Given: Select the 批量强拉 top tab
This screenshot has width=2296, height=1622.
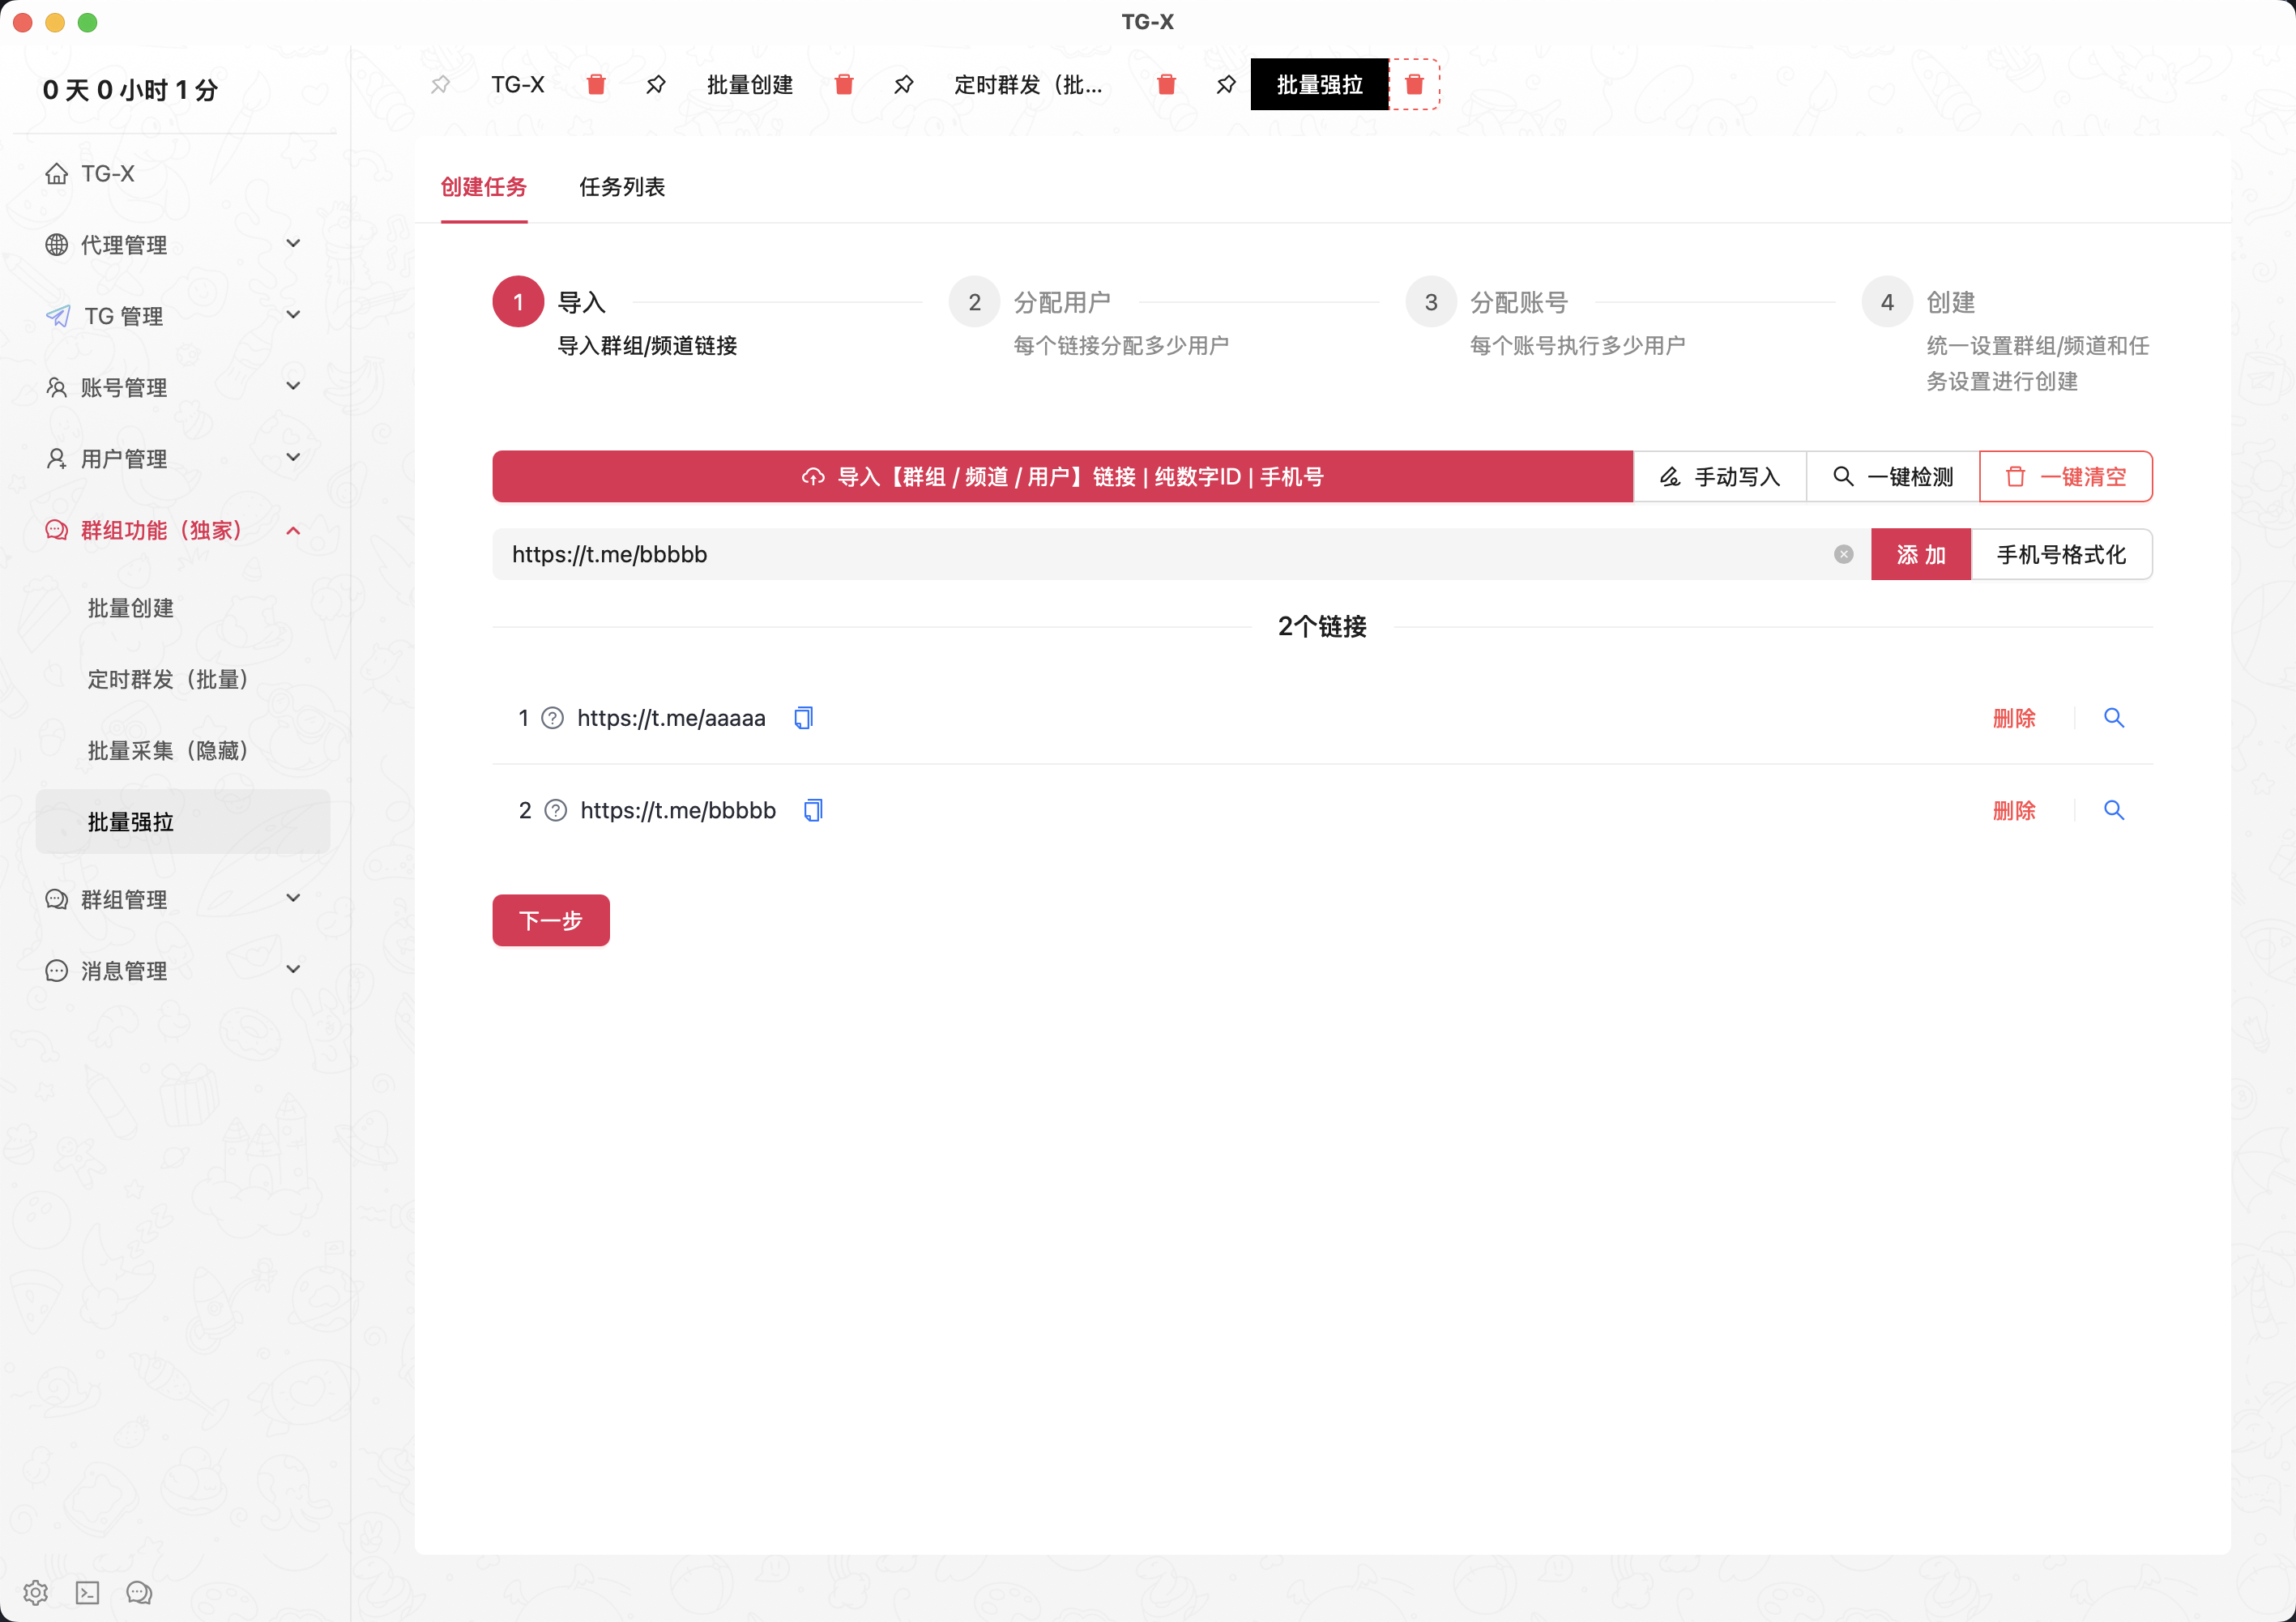Looking at the screenshot, I should pyautogui.click(x=1320, y=85).
